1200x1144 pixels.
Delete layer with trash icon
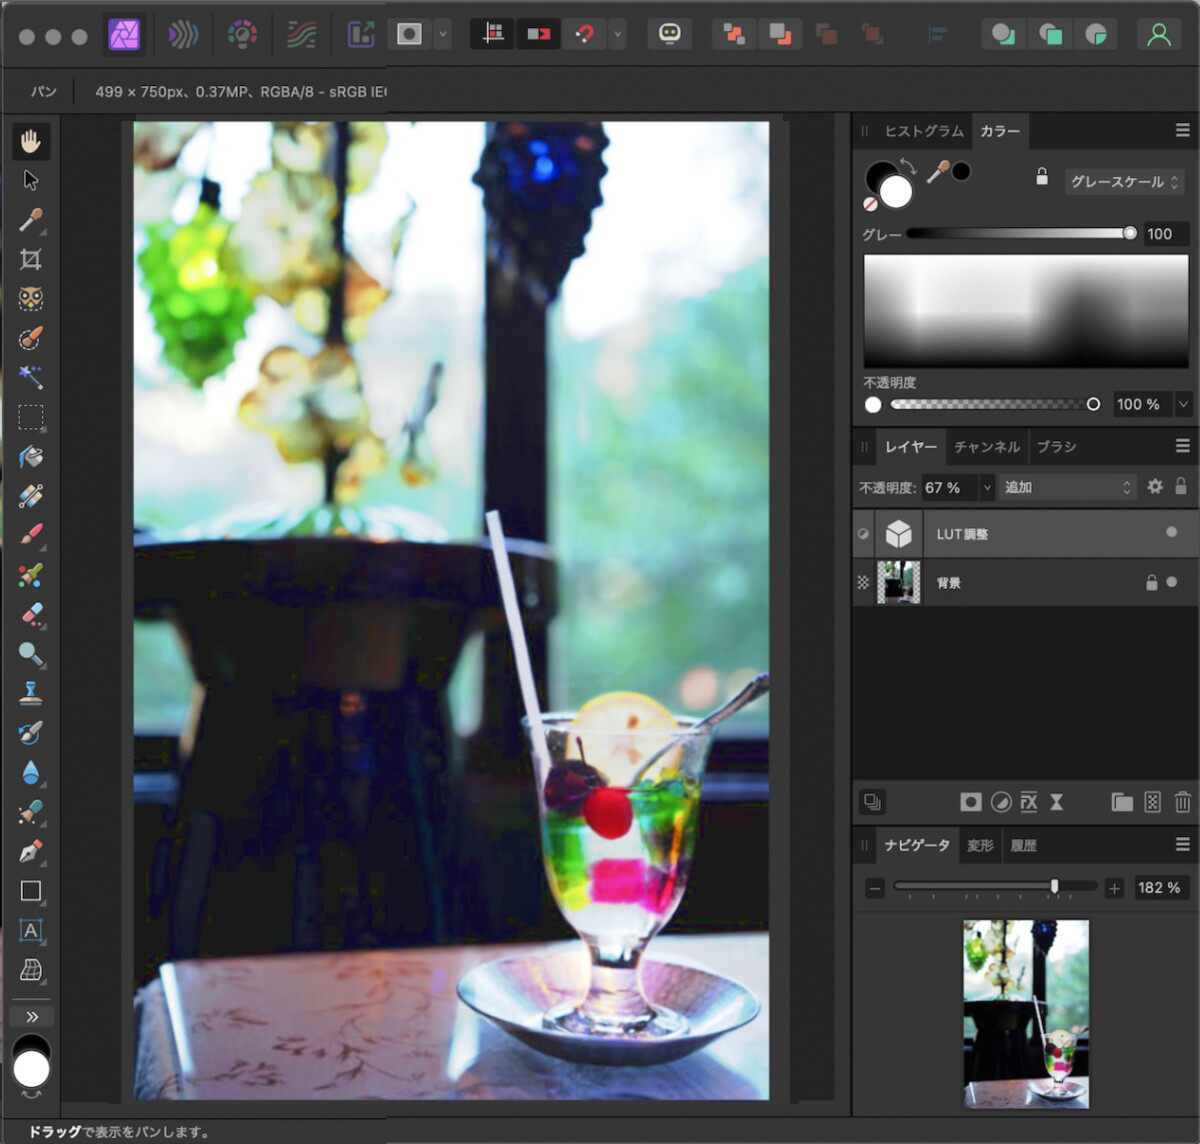(x=1183, y=802)
